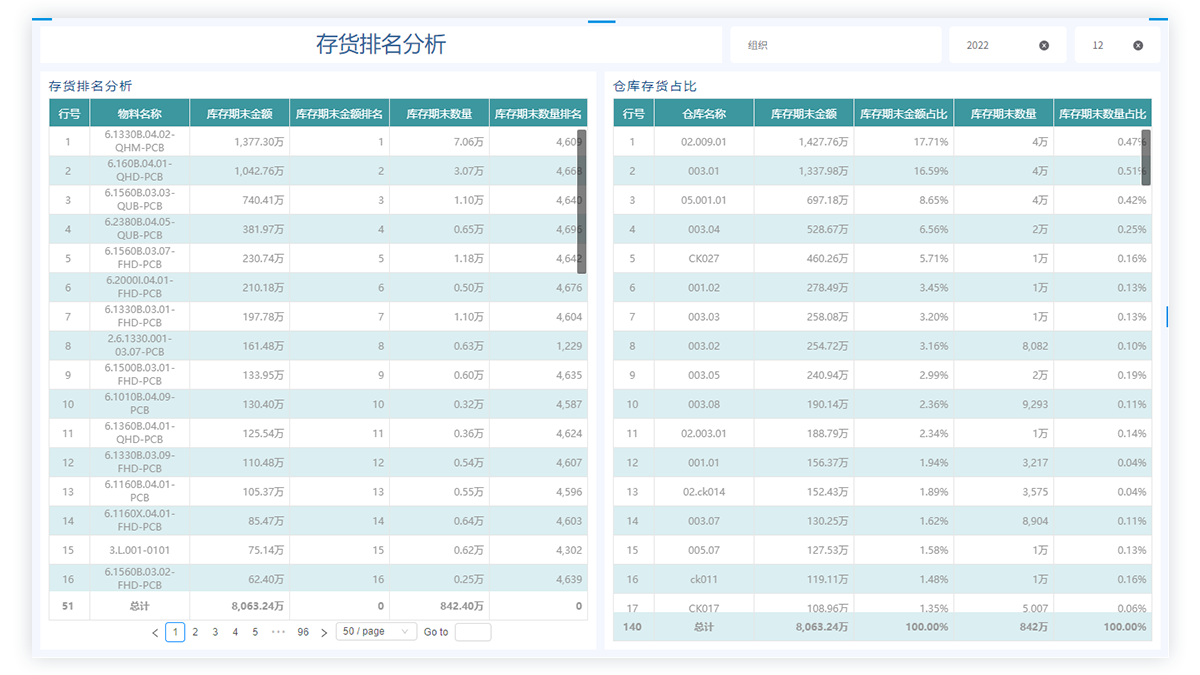The width and height of the screenshot is (1200, 675).
Task: Click the left table's vertical scrollbar
Action: 582,200
